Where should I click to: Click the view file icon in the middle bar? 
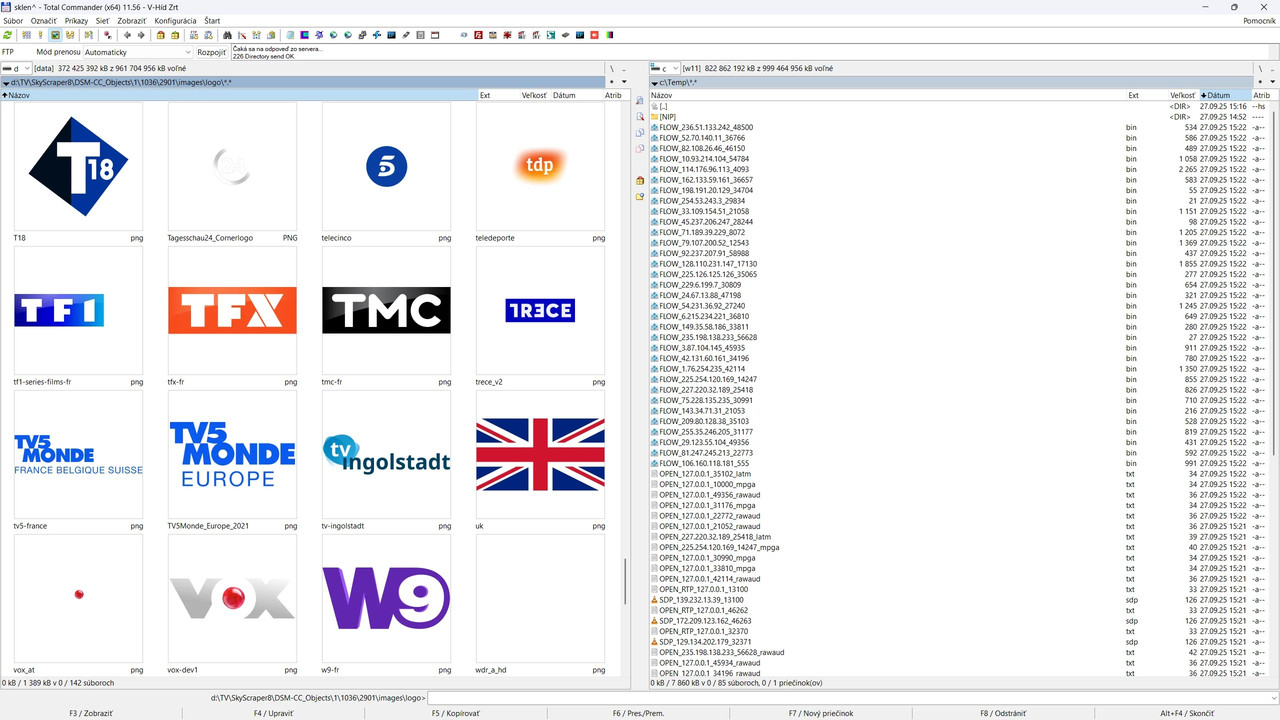[640, 101]
